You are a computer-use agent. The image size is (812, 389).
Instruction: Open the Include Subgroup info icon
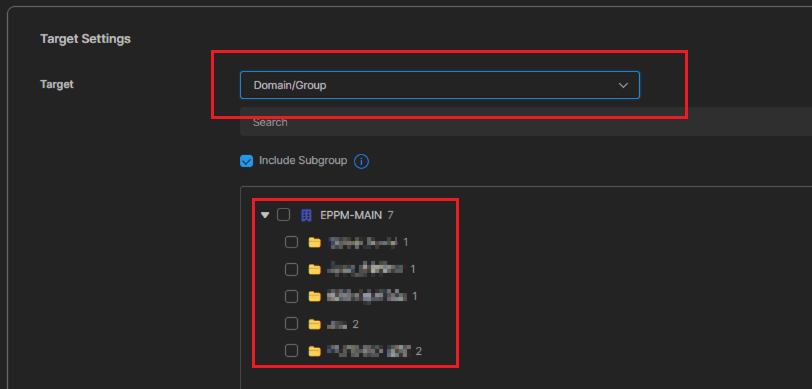pyautogui.click(x=361, y=162)
